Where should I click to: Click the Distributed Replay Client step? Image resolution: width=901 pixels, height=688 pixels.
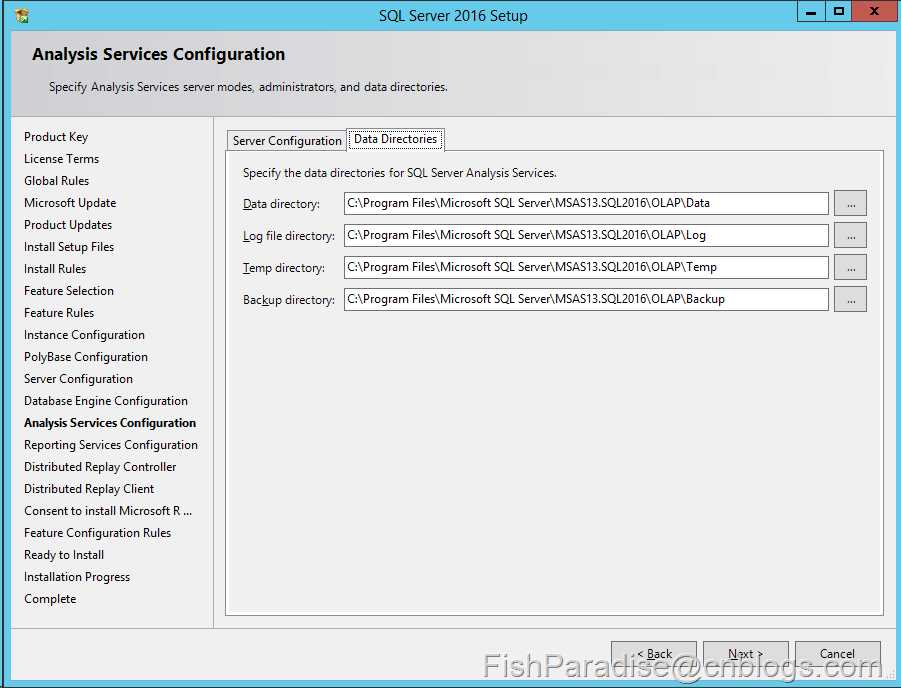tap(89, 489)
